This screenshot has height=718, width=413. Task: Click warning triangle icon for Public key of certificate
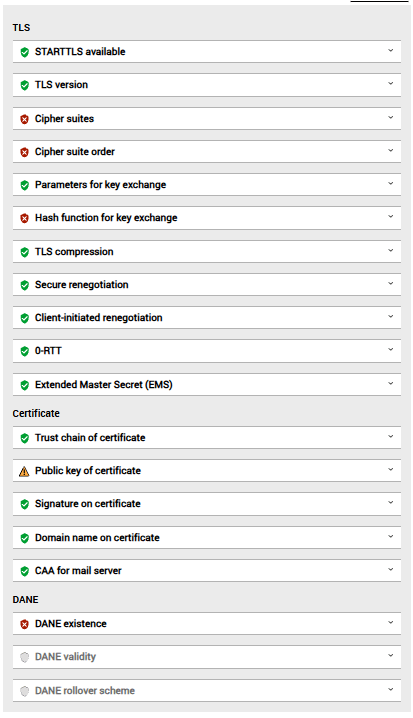(24, 471)
